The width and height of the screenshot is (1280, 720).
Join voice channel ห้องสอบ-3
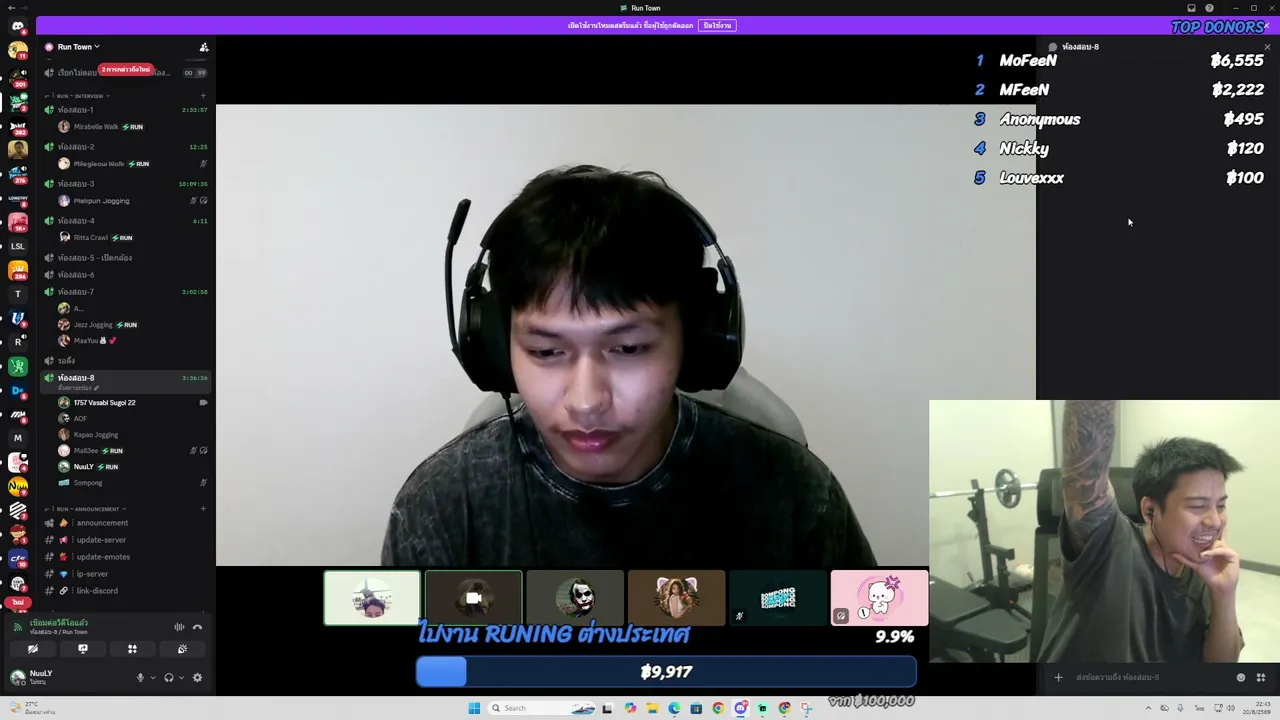[x=126, y=184]
